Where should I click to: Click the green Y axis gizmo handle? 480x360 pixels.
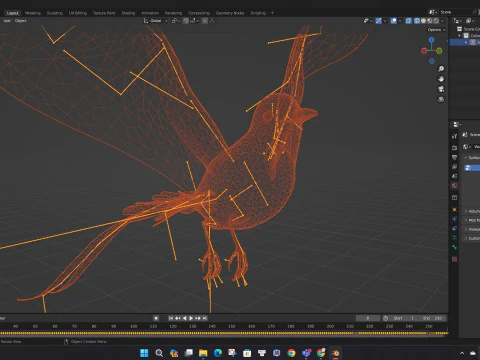(439, 51)
